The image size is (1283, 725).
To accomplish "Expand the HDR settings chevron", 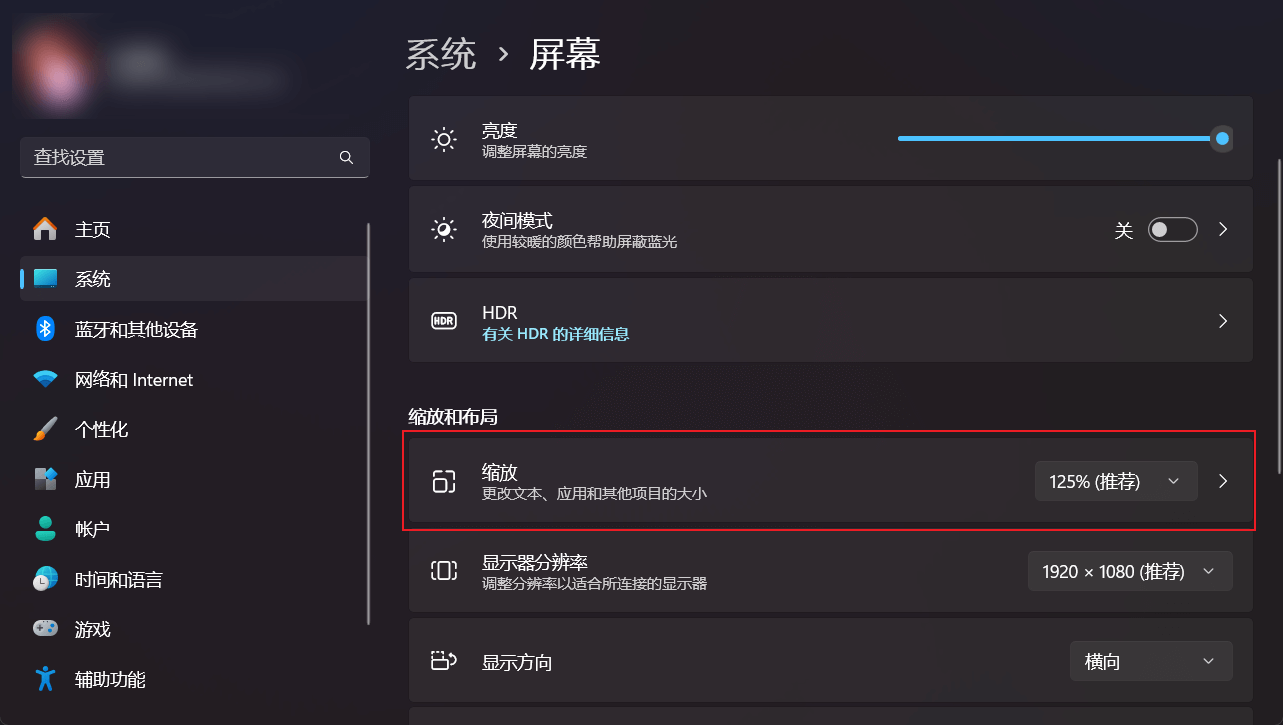I will 1223,321.
